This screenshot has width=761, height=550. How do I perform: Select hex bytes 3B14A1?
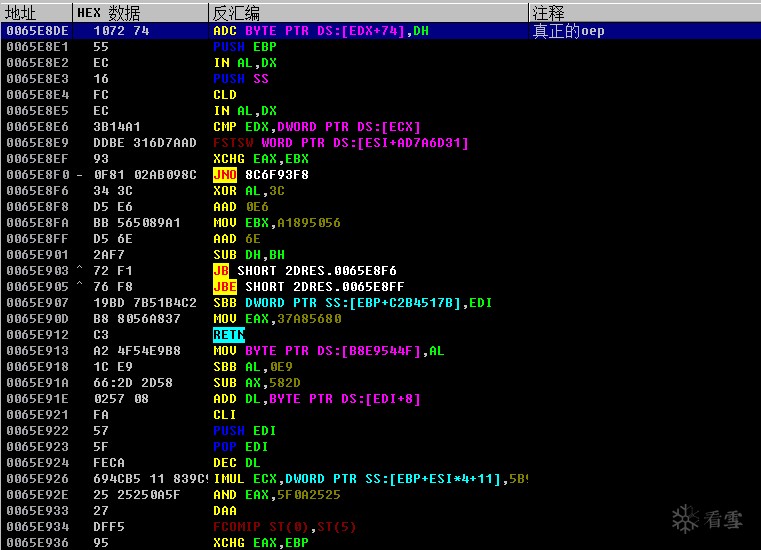[x=117, y=127]
